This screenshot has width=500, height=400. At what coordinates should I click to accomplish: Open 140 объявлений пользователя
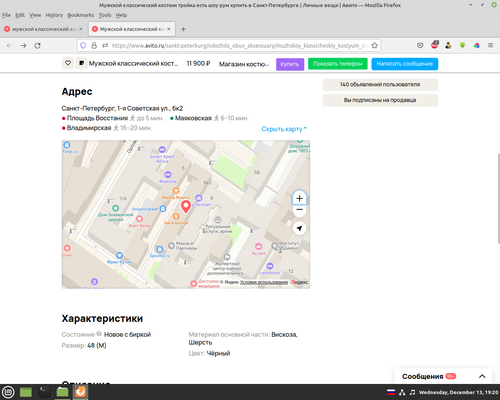coord(380,84)
